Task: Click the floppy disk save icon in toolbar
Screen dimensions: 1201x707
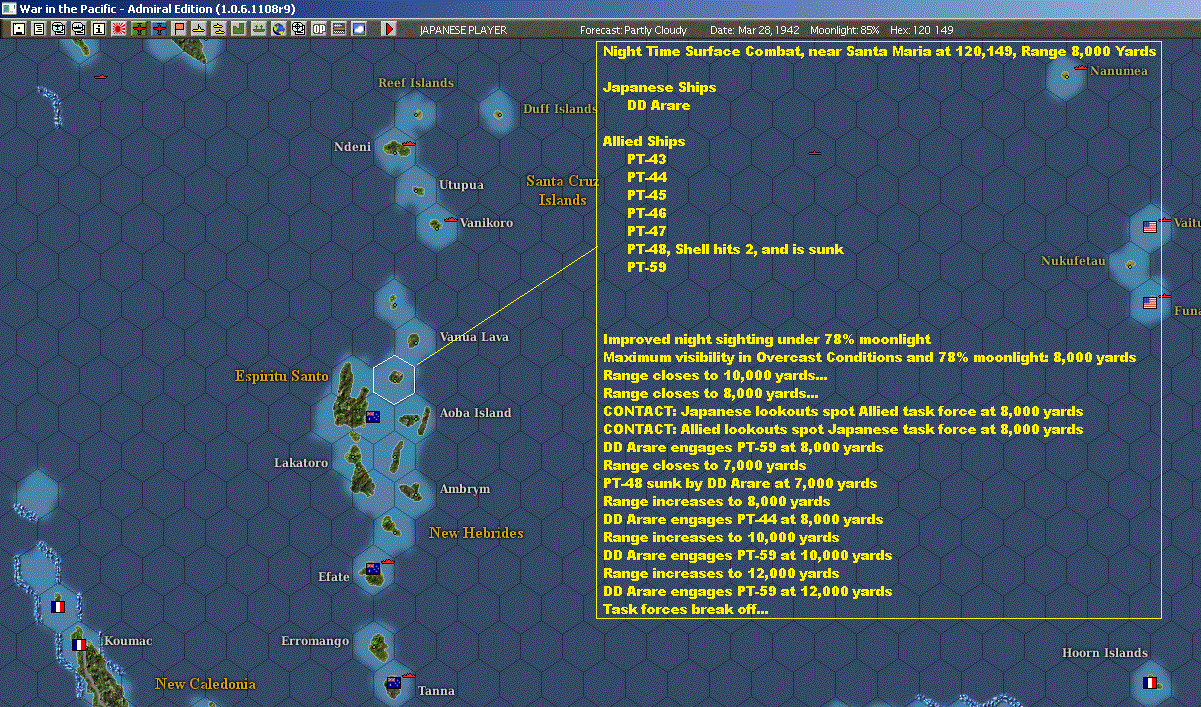Action: pyautogui.click(x=19, y=30)
